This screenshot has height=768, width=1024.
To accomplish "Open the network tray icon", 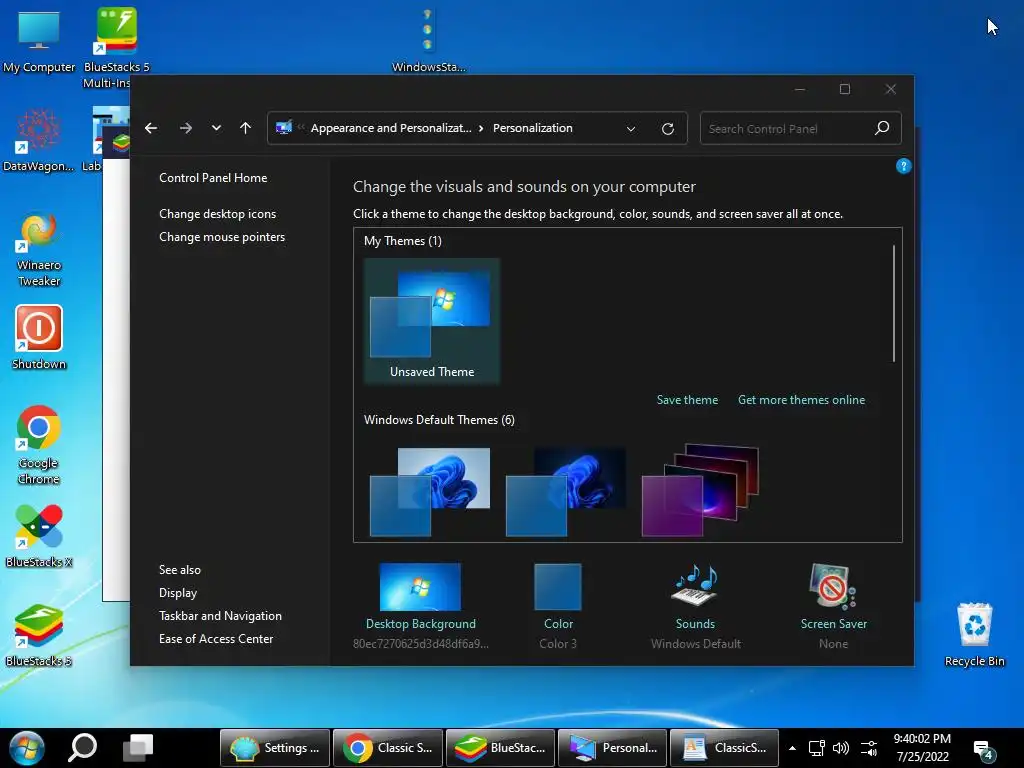I will pyautogui.click(x=816, y=748).
